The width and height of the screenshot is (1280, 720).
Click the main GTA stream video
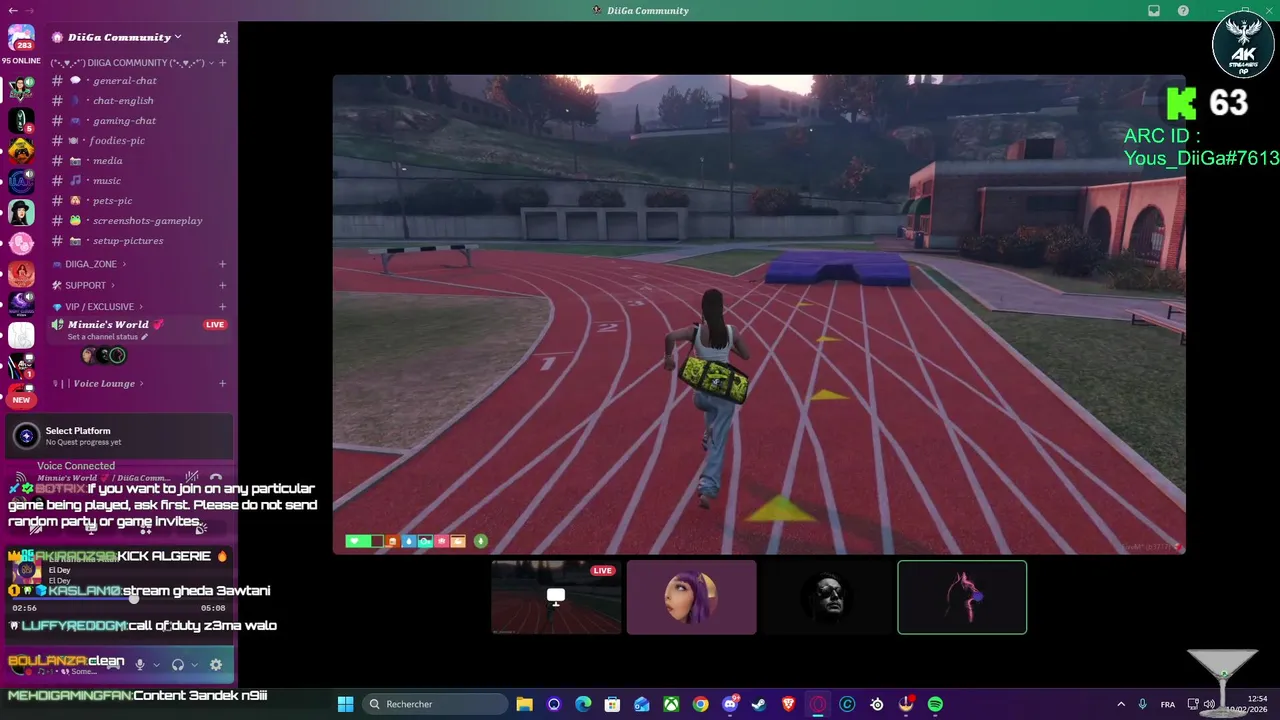pos(759,314)
